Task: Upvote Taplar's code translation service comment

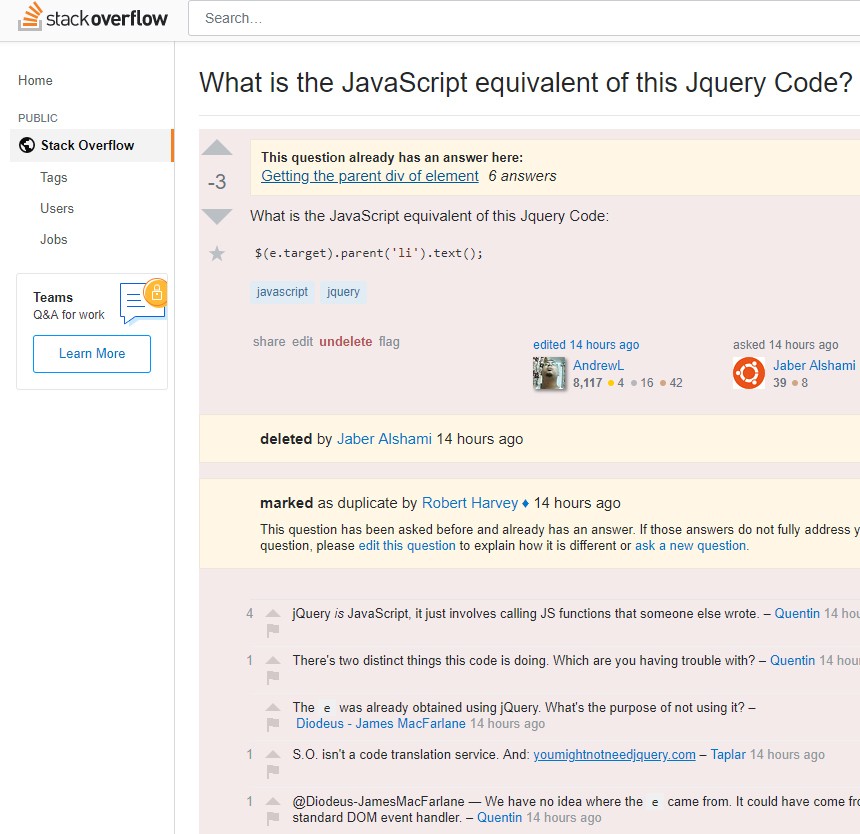Action: tap(273, 754)
